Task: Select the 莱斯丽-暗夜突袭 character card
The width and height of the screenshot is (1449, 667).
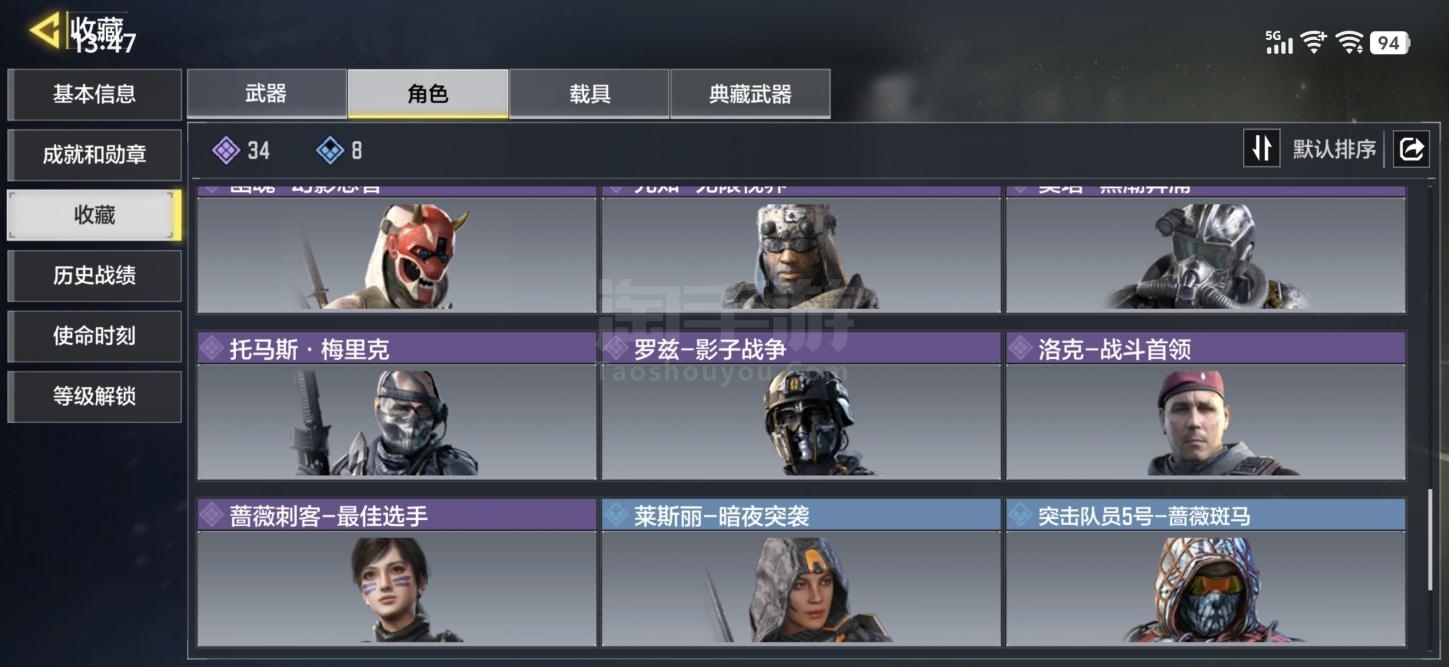Action: coord(801,572)
